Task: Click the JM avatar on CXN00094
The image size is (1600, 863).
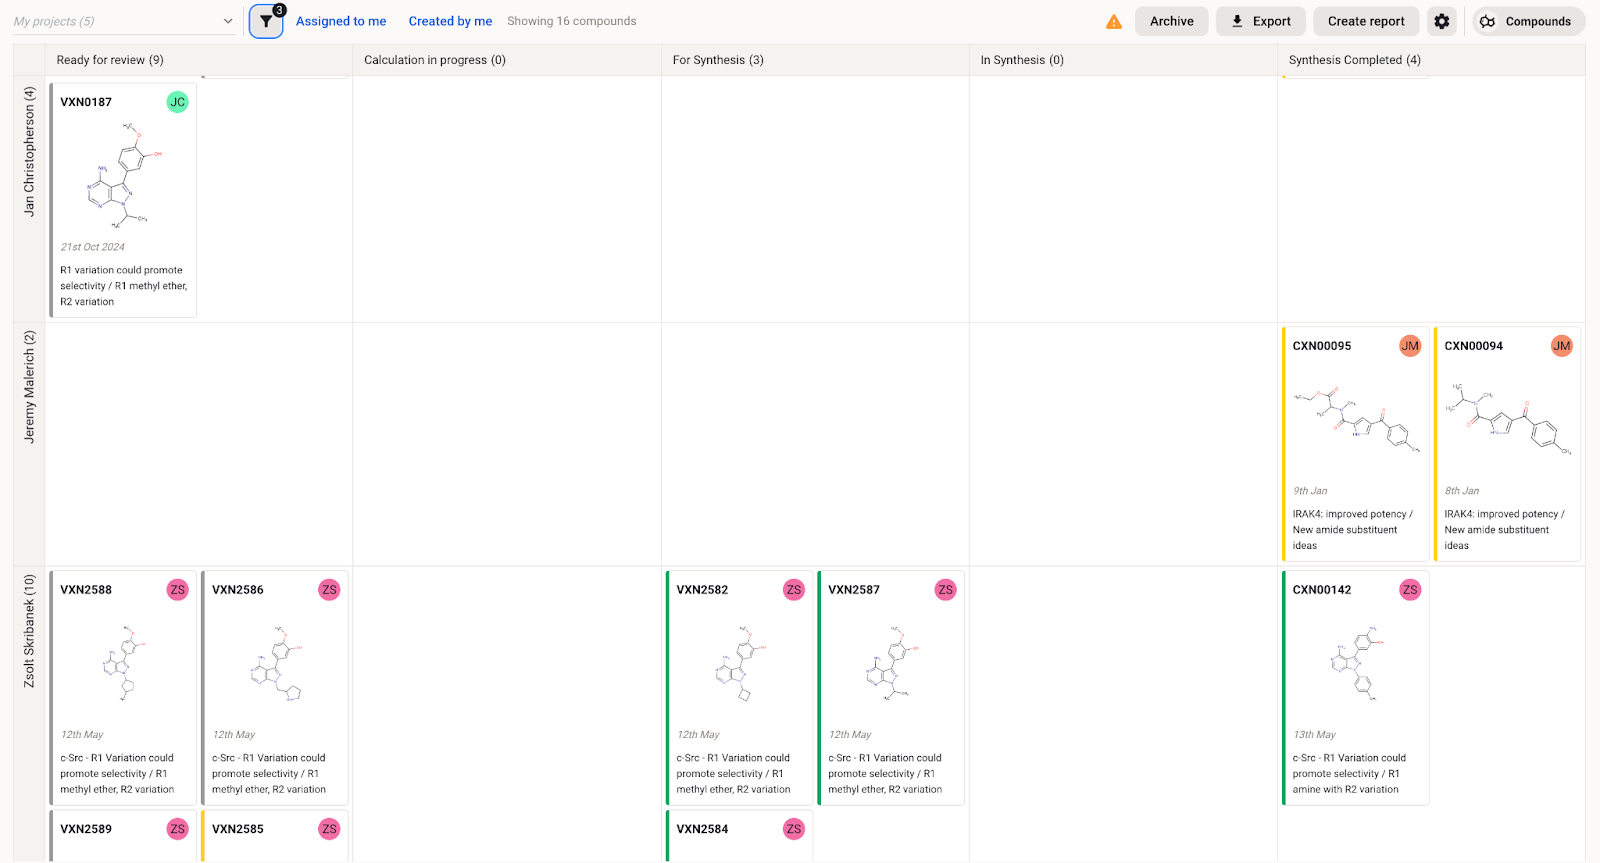Action: [1561, 346]
